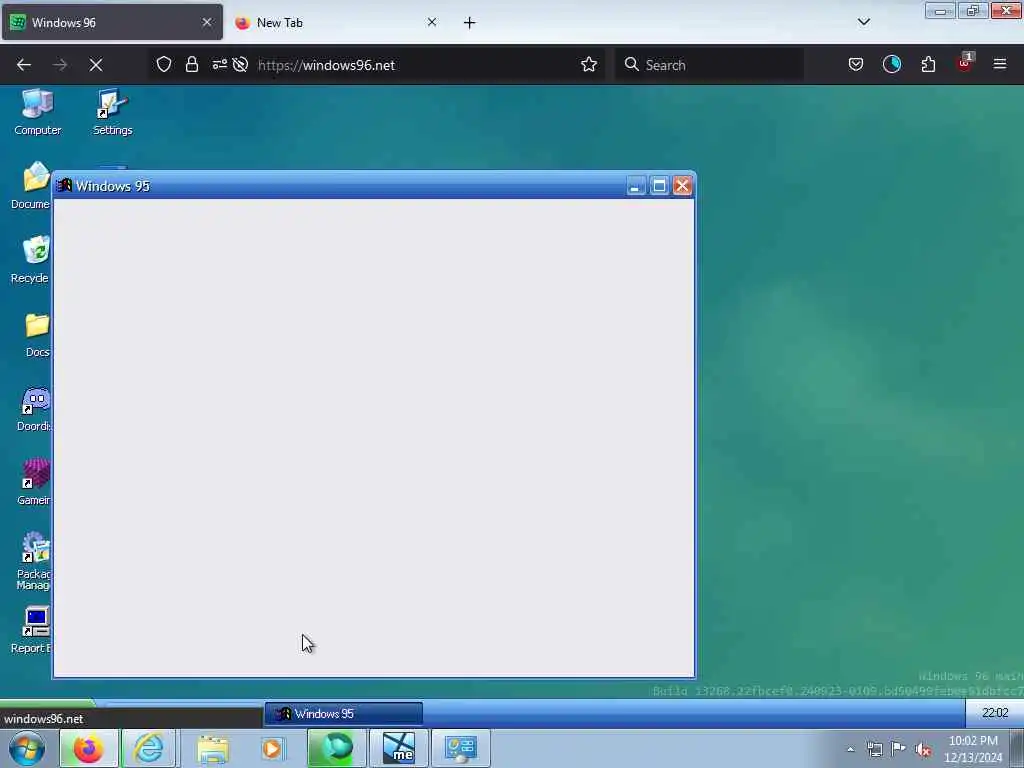Image resolution: width=1024 pixels, height=768 pixels.
Task: Click the 10:02 PM system clock
Action: point(973,749)
